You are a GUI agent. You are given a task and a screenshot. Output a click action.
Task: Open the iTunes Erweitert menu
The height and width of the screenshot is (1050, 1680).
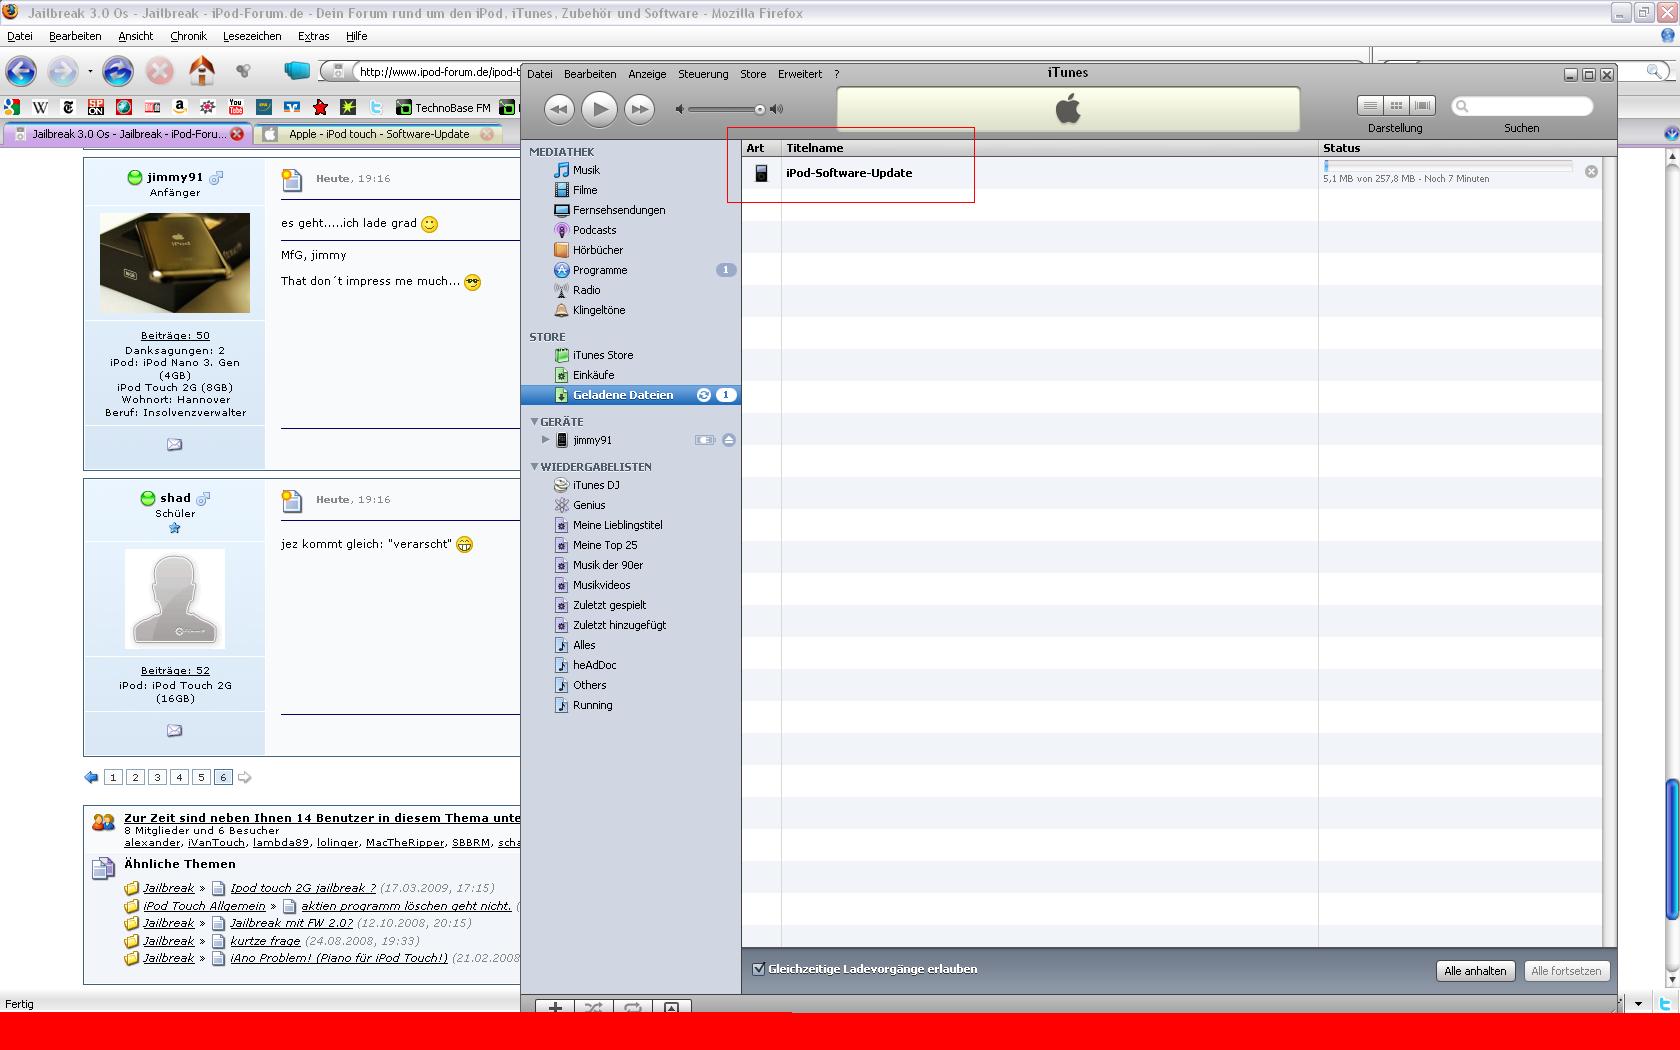[800, 74]
